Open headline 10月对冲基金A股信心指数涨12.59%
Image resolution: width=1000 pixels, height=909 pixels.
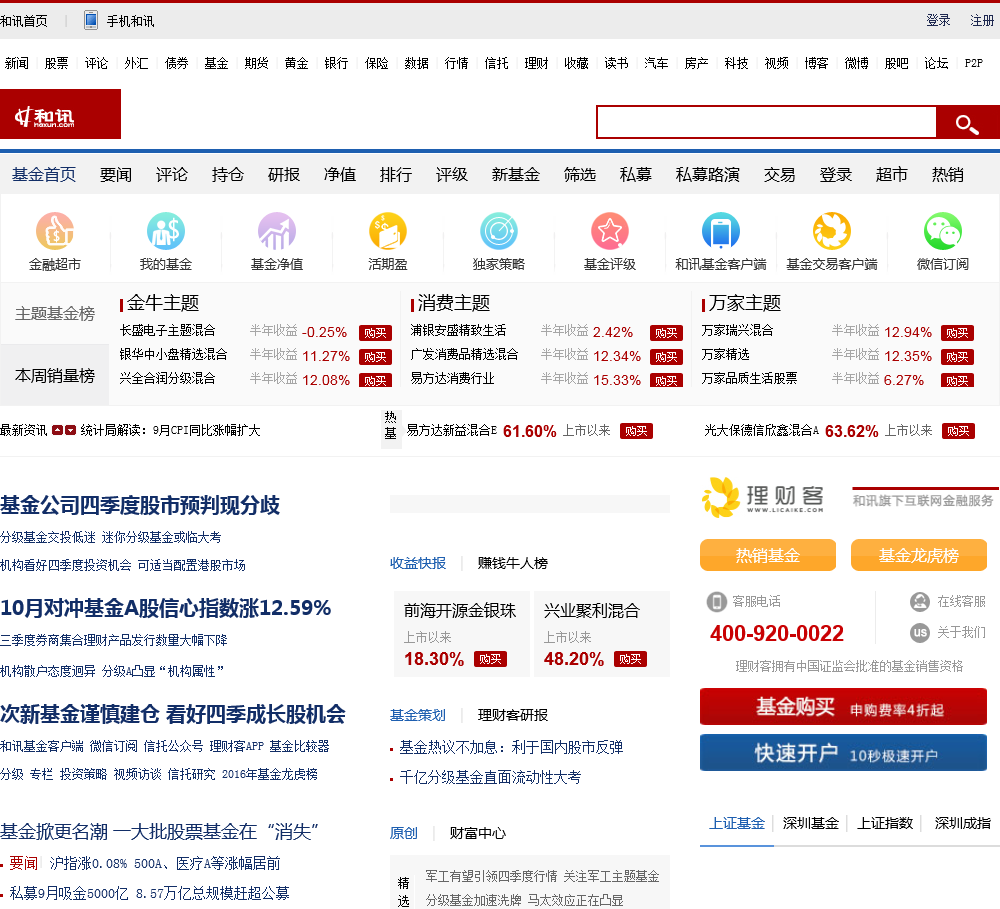(x=165, y=608)
